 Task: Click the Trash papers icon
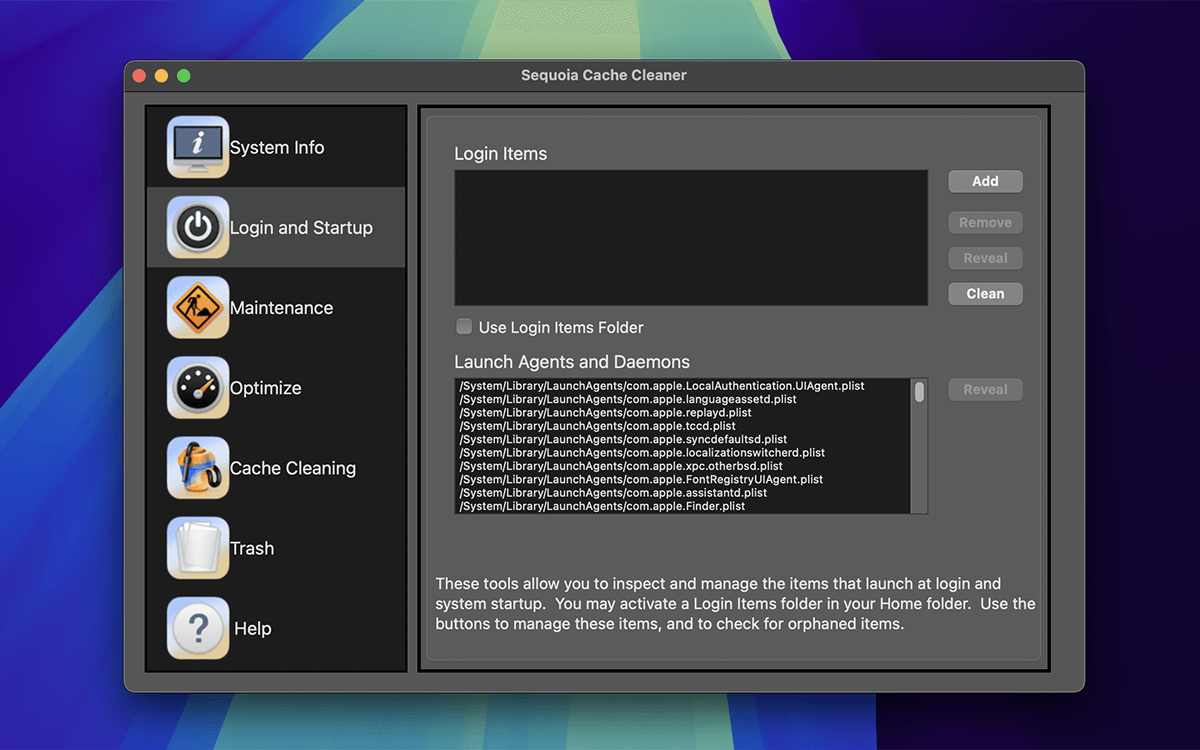pyautogui.click(x=198, y=547)
